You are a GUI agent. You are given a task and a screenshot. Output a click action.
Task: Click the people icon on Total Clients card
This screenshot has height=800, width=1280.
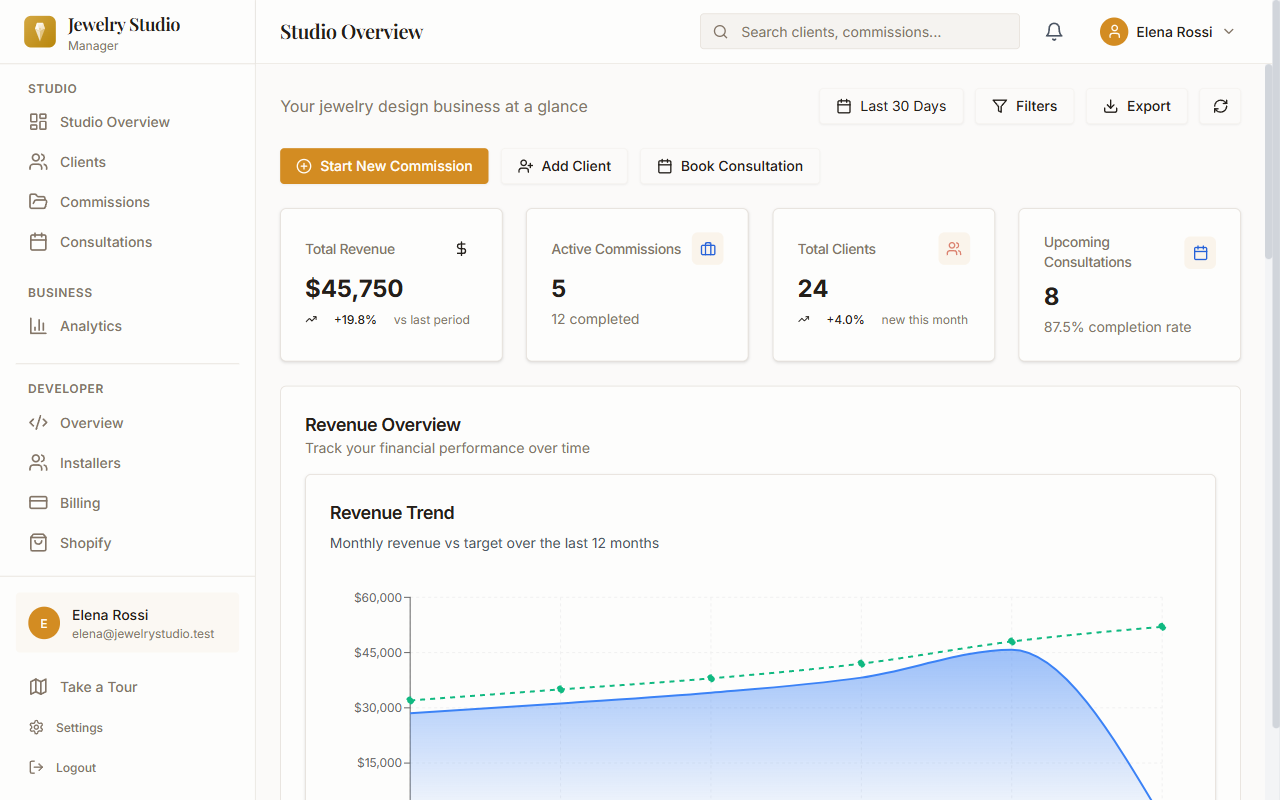(954, 248)
